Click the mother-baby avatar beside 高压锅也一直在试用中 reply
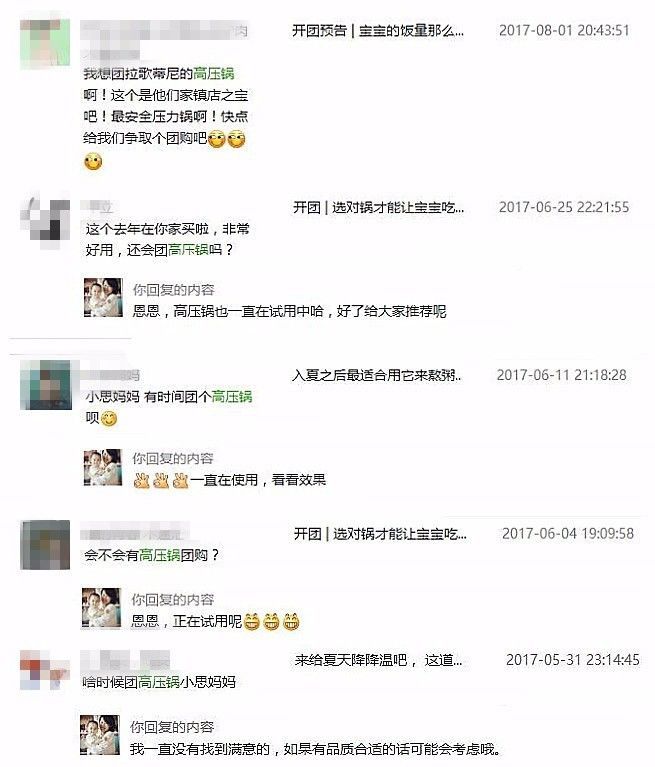Viewport: 655px width, 767px height. tap(103, 297)
